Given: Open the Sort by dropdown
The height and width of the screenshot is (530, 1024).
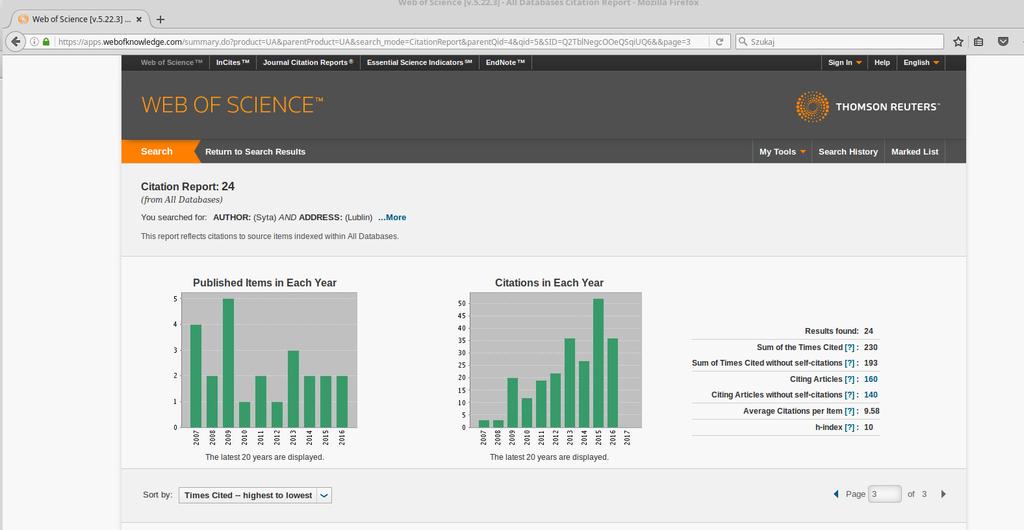Looking at the screenshot, I should [255, 495].
